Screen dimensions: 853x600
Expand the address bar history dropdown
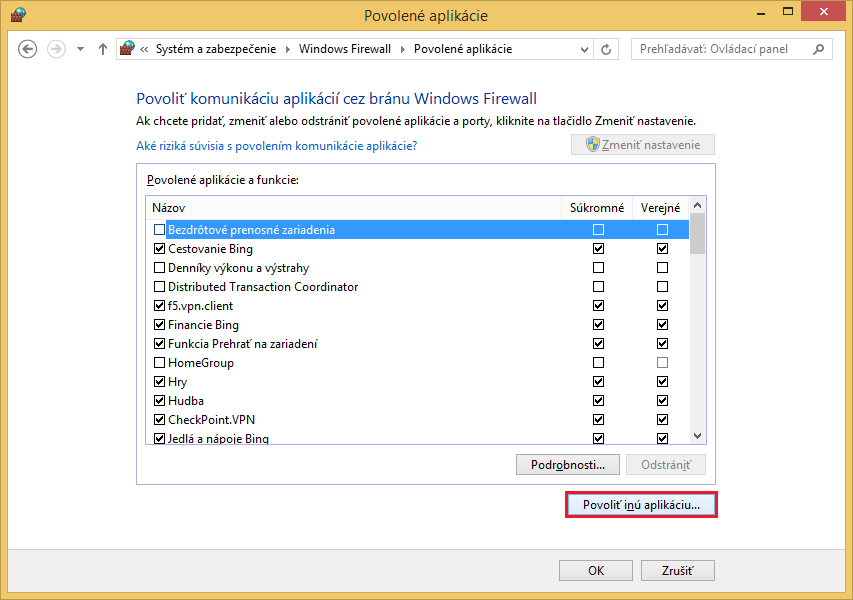coord(582,49)
